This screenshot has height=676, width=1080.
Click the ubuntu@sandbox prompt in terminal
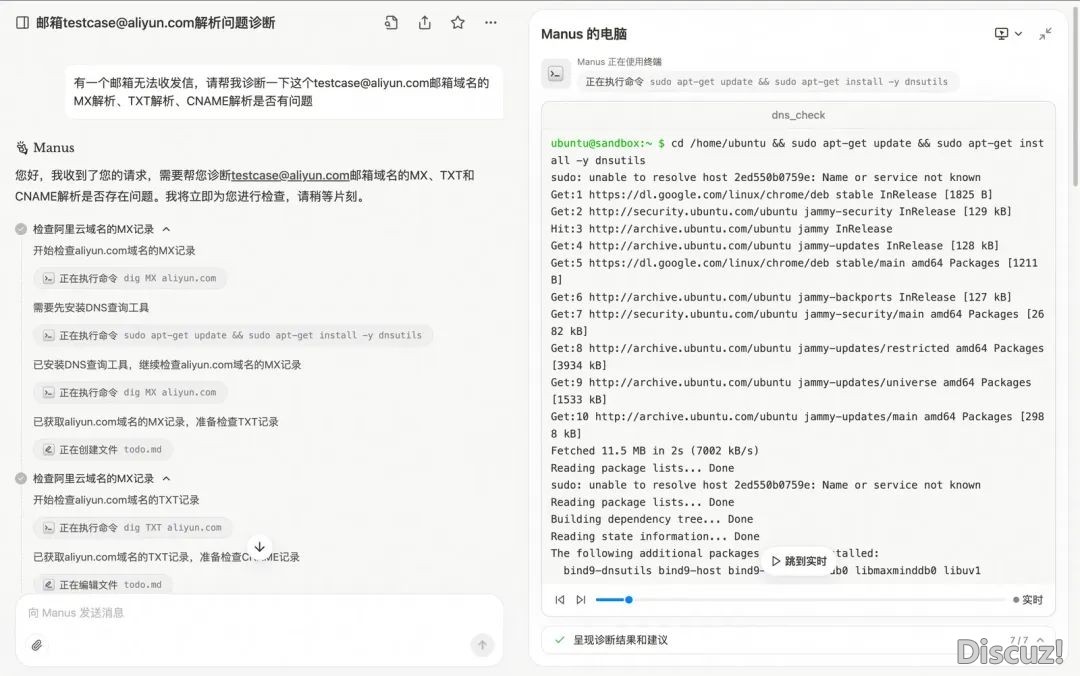[x=601, y=143]
